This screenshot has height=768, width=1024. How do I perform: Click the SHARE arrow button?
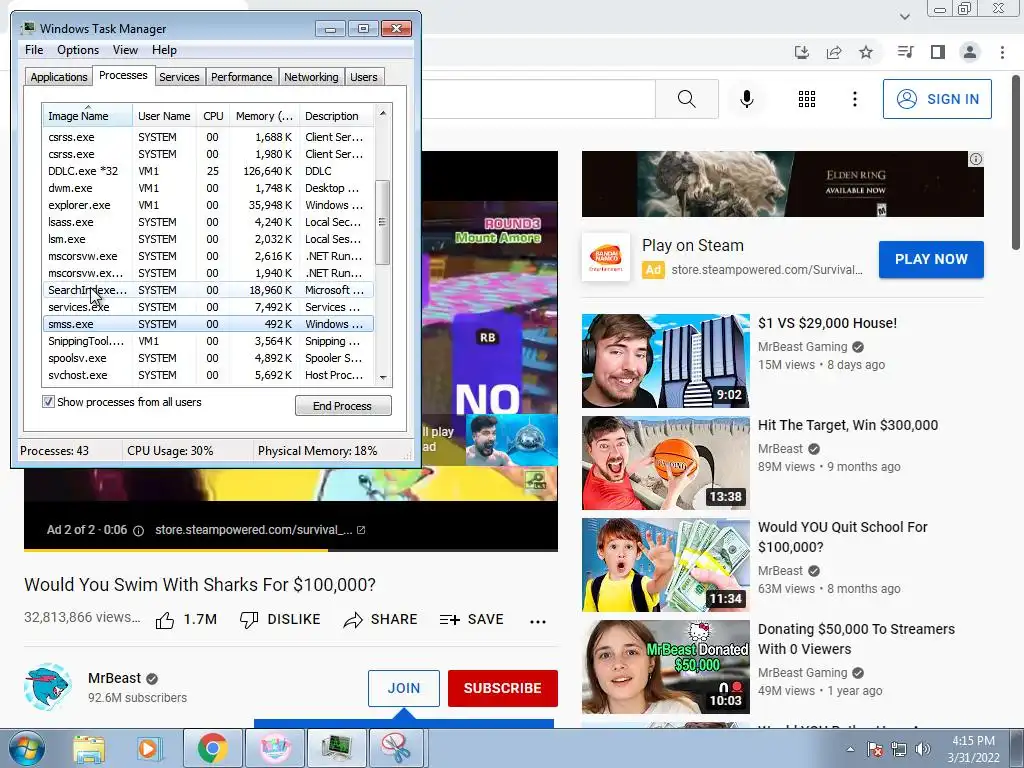coord(380,620)
